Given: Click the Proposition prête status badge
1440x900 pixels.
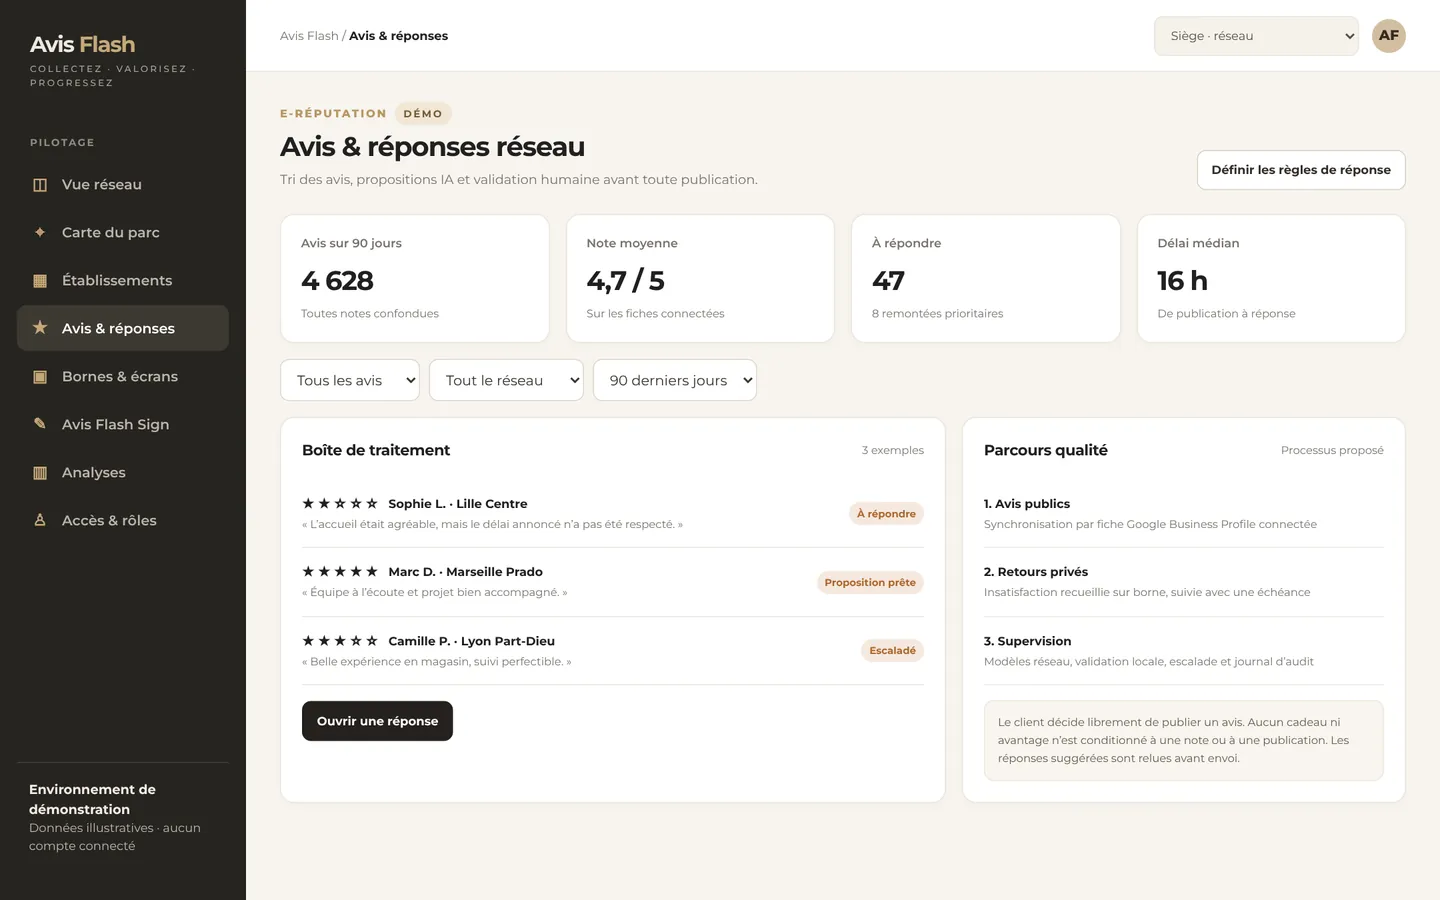Looking at the screenshot, I should pos(870,583).
